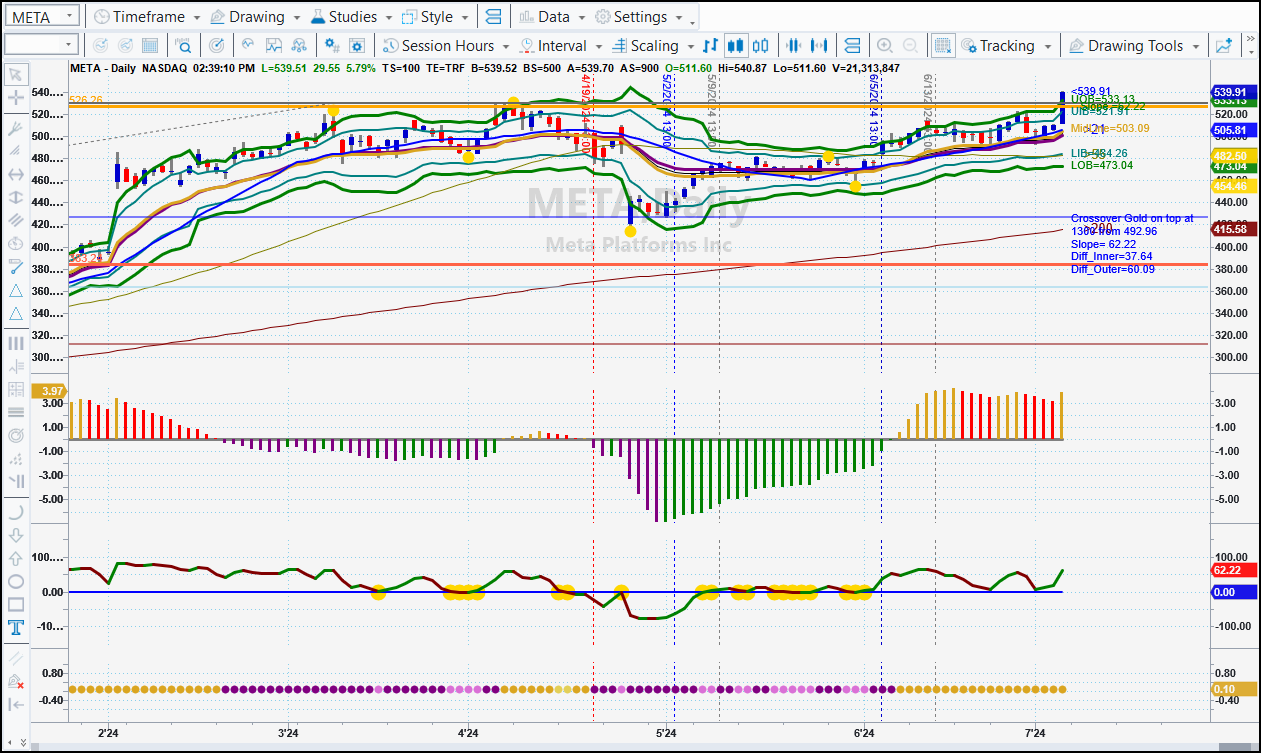Select the Text annotation tool
The image size is (1261, 753).
[16, 628]
